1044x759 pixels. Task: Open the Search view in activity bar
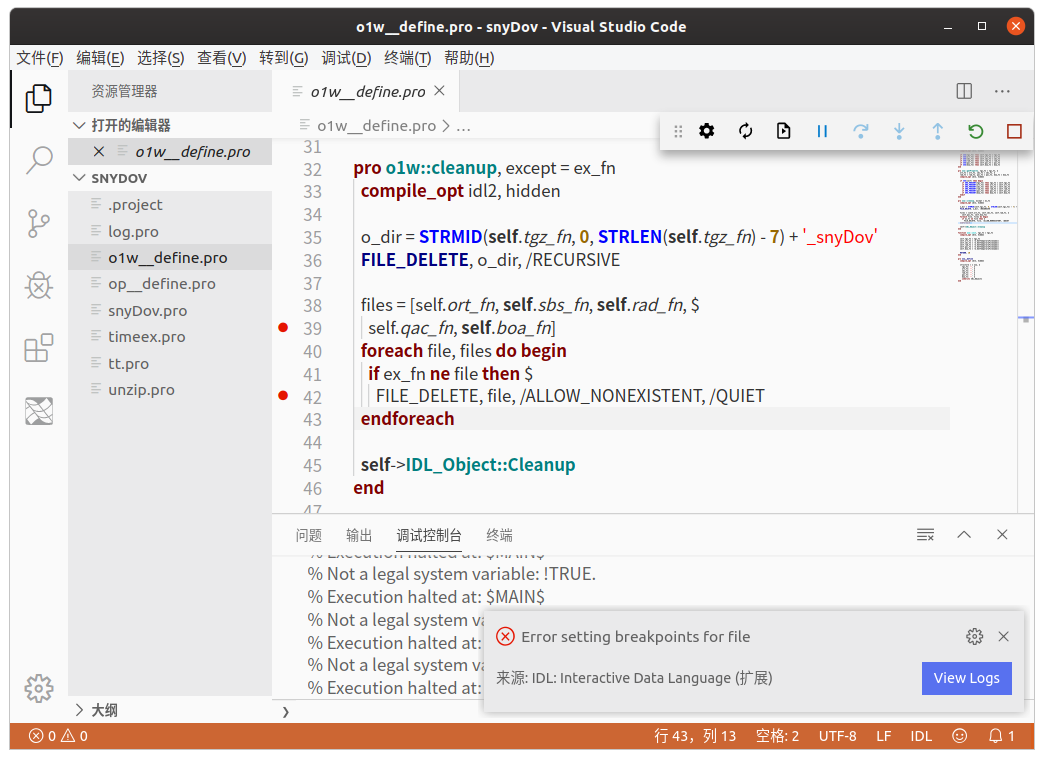pos(39,160)
